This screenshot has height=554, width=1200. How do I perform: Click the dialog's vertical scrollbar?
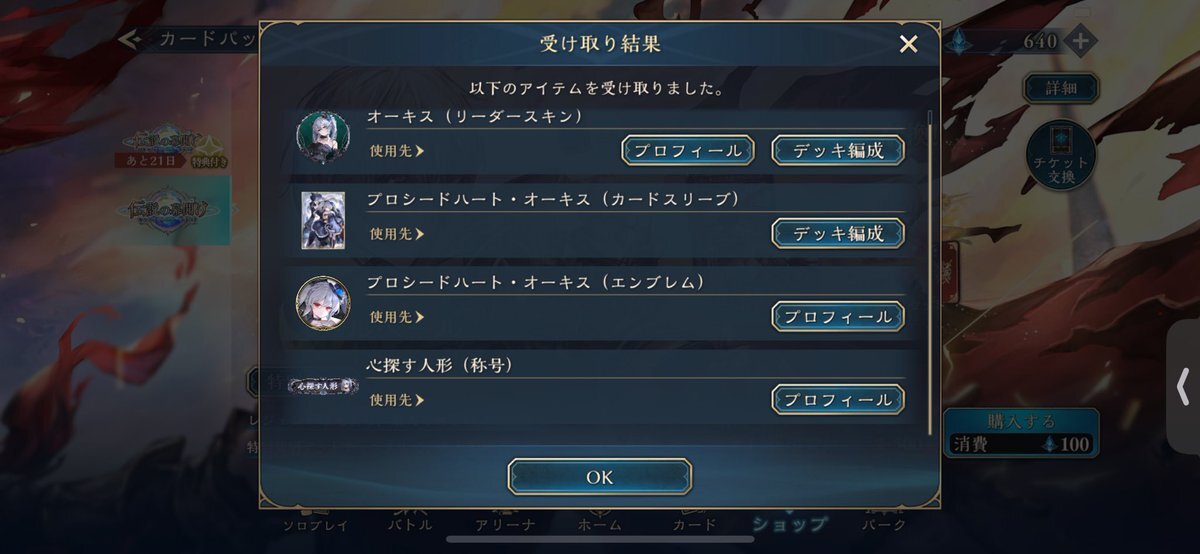[x=930, y=270]
